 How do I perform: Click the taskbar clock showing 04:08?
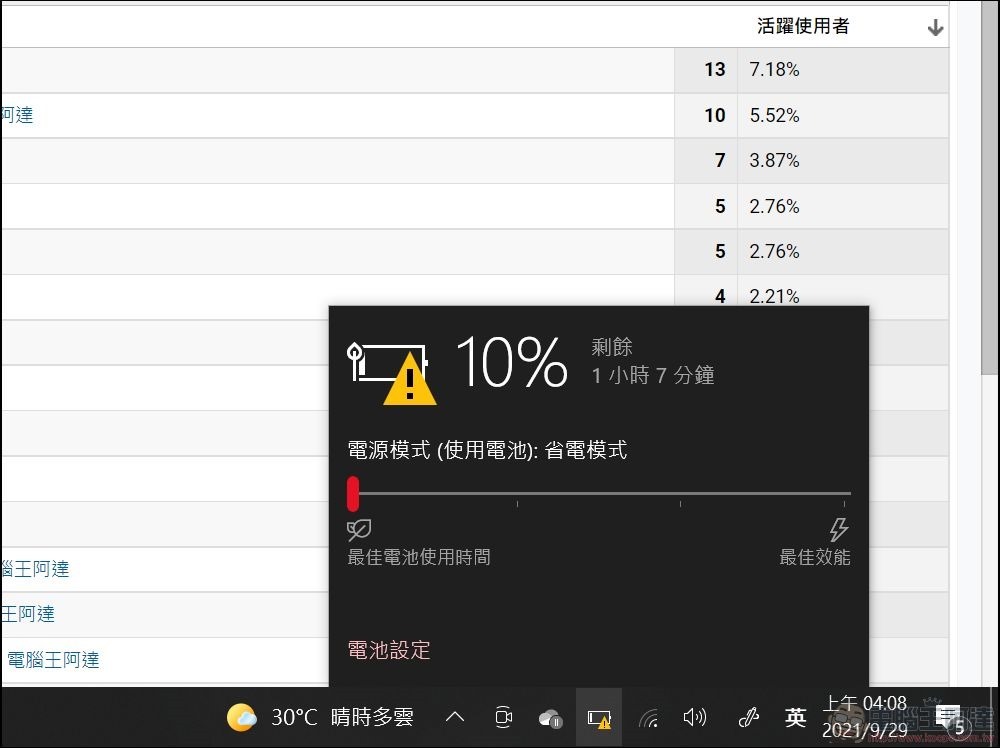click(x=864, y=716)
